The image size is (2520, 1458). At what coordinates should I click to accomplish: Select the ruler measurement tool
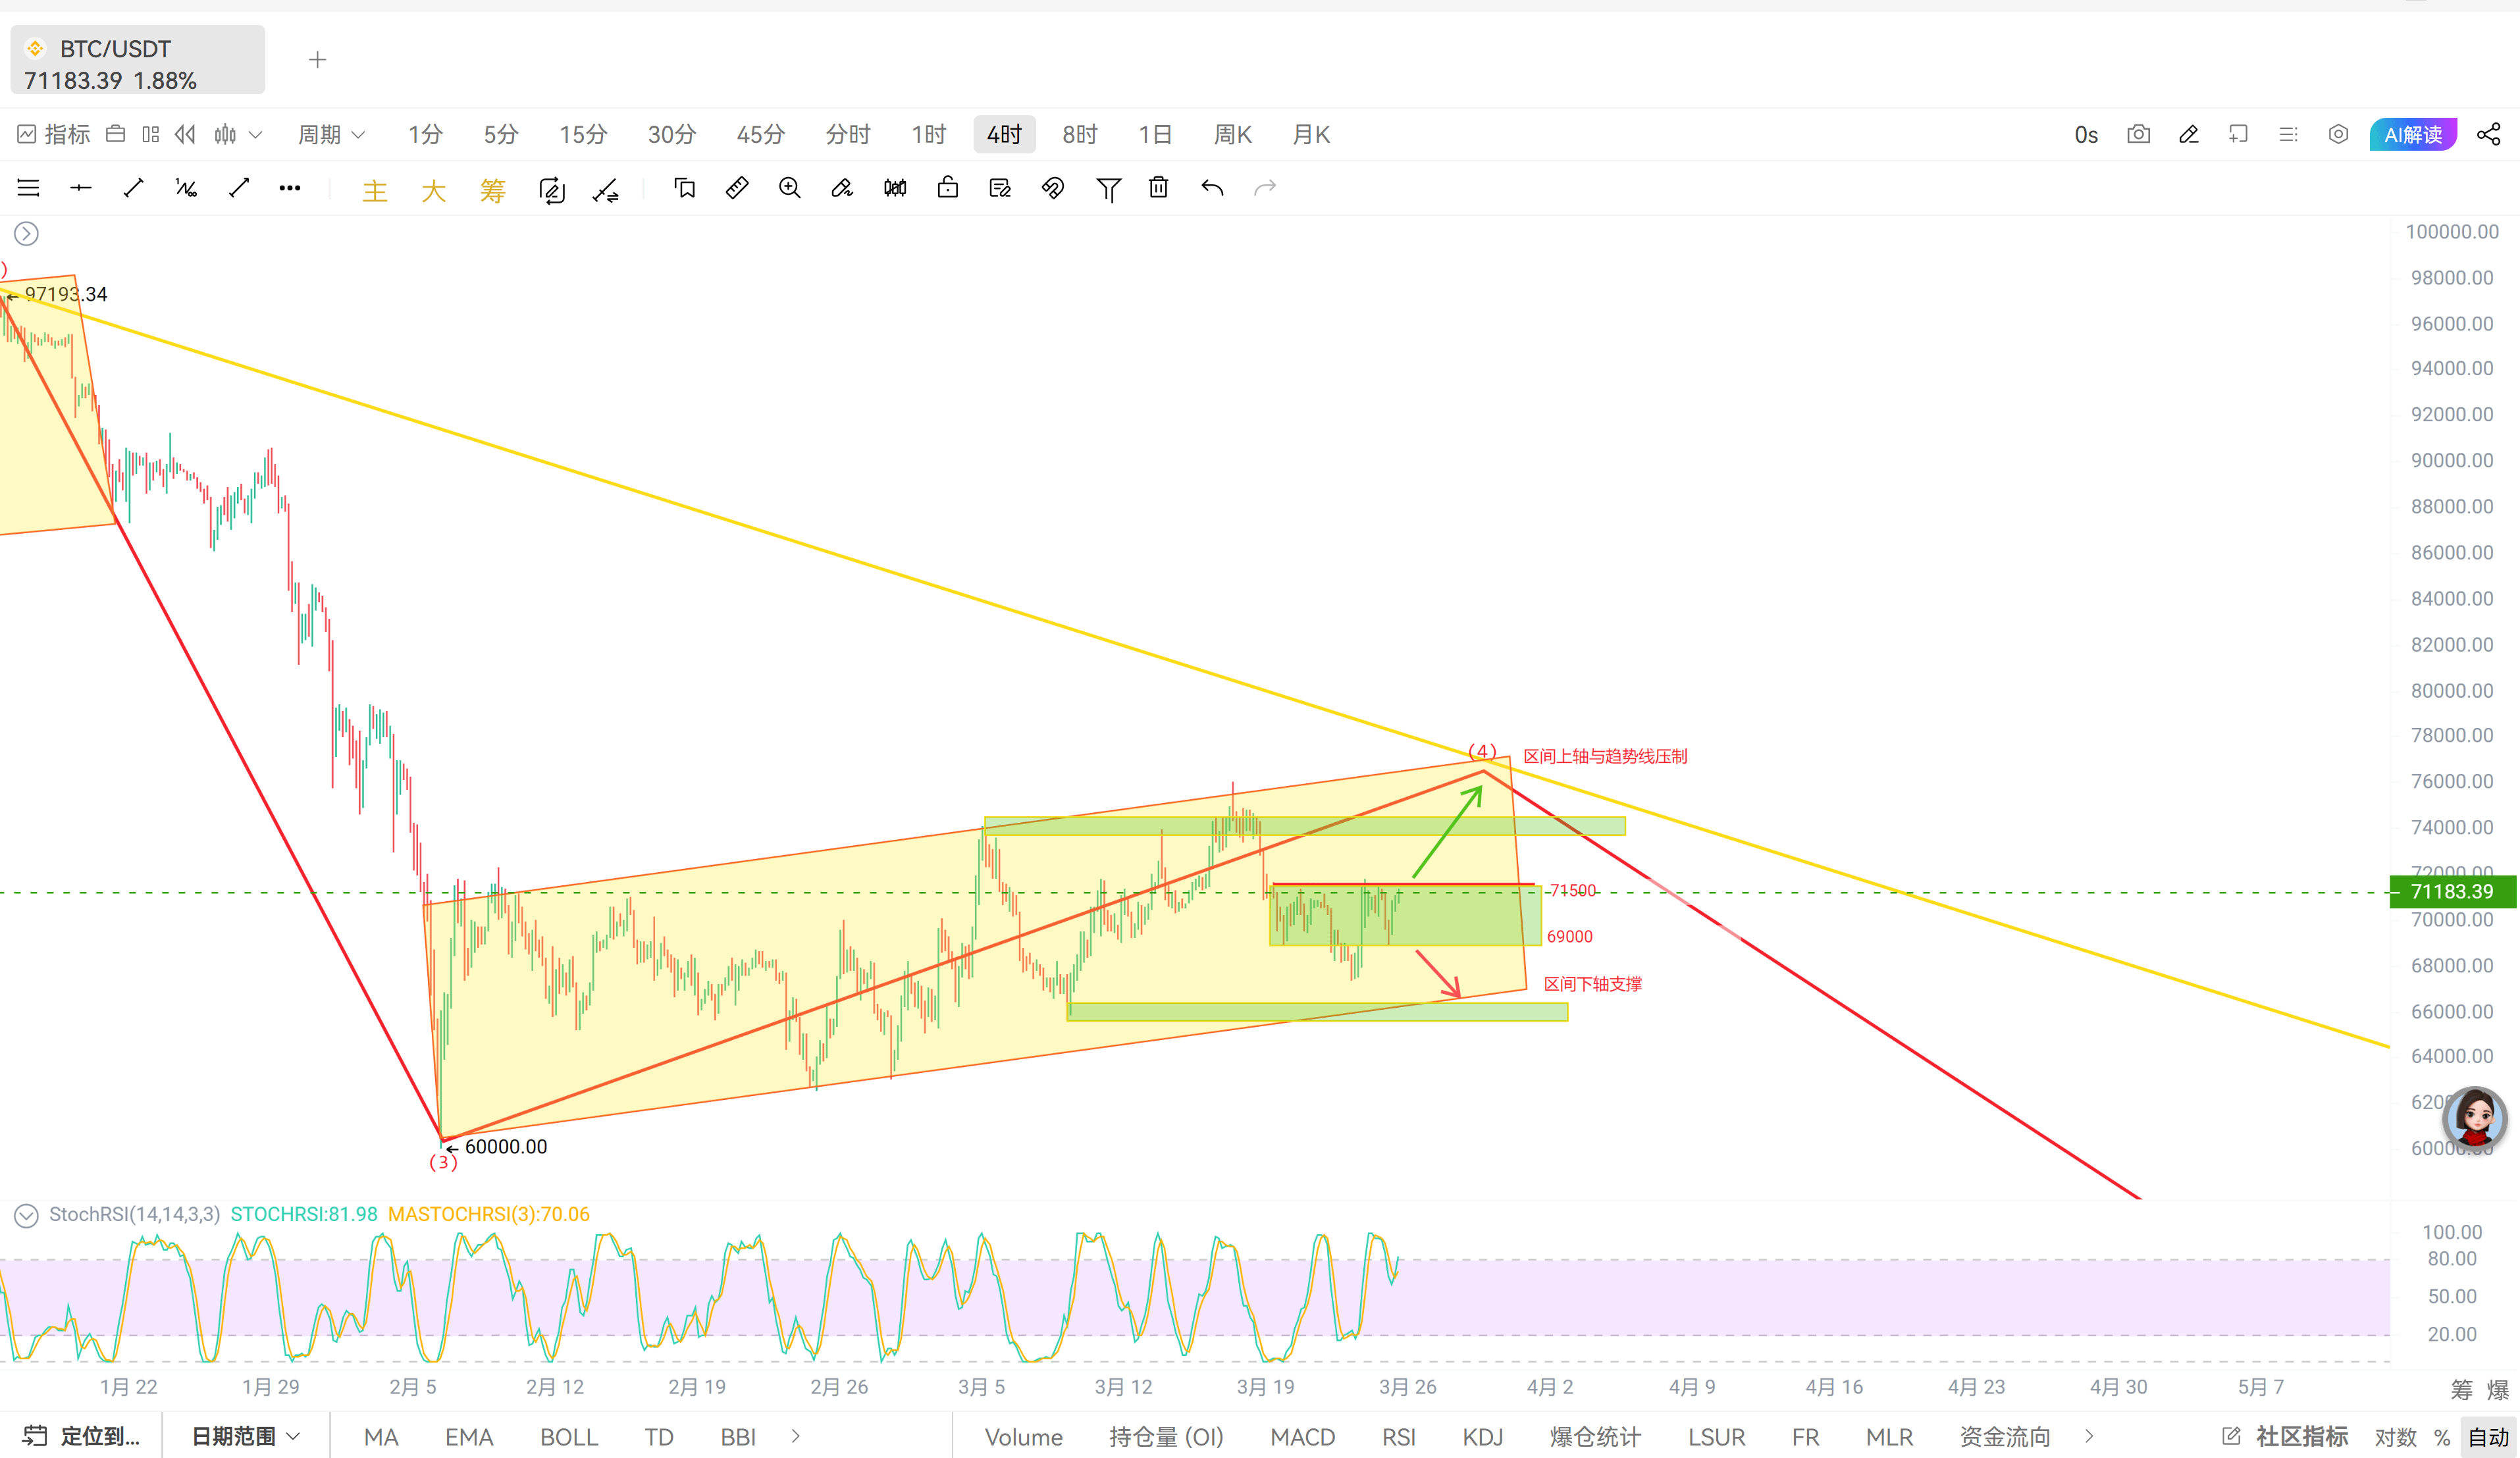coord(737,188)
